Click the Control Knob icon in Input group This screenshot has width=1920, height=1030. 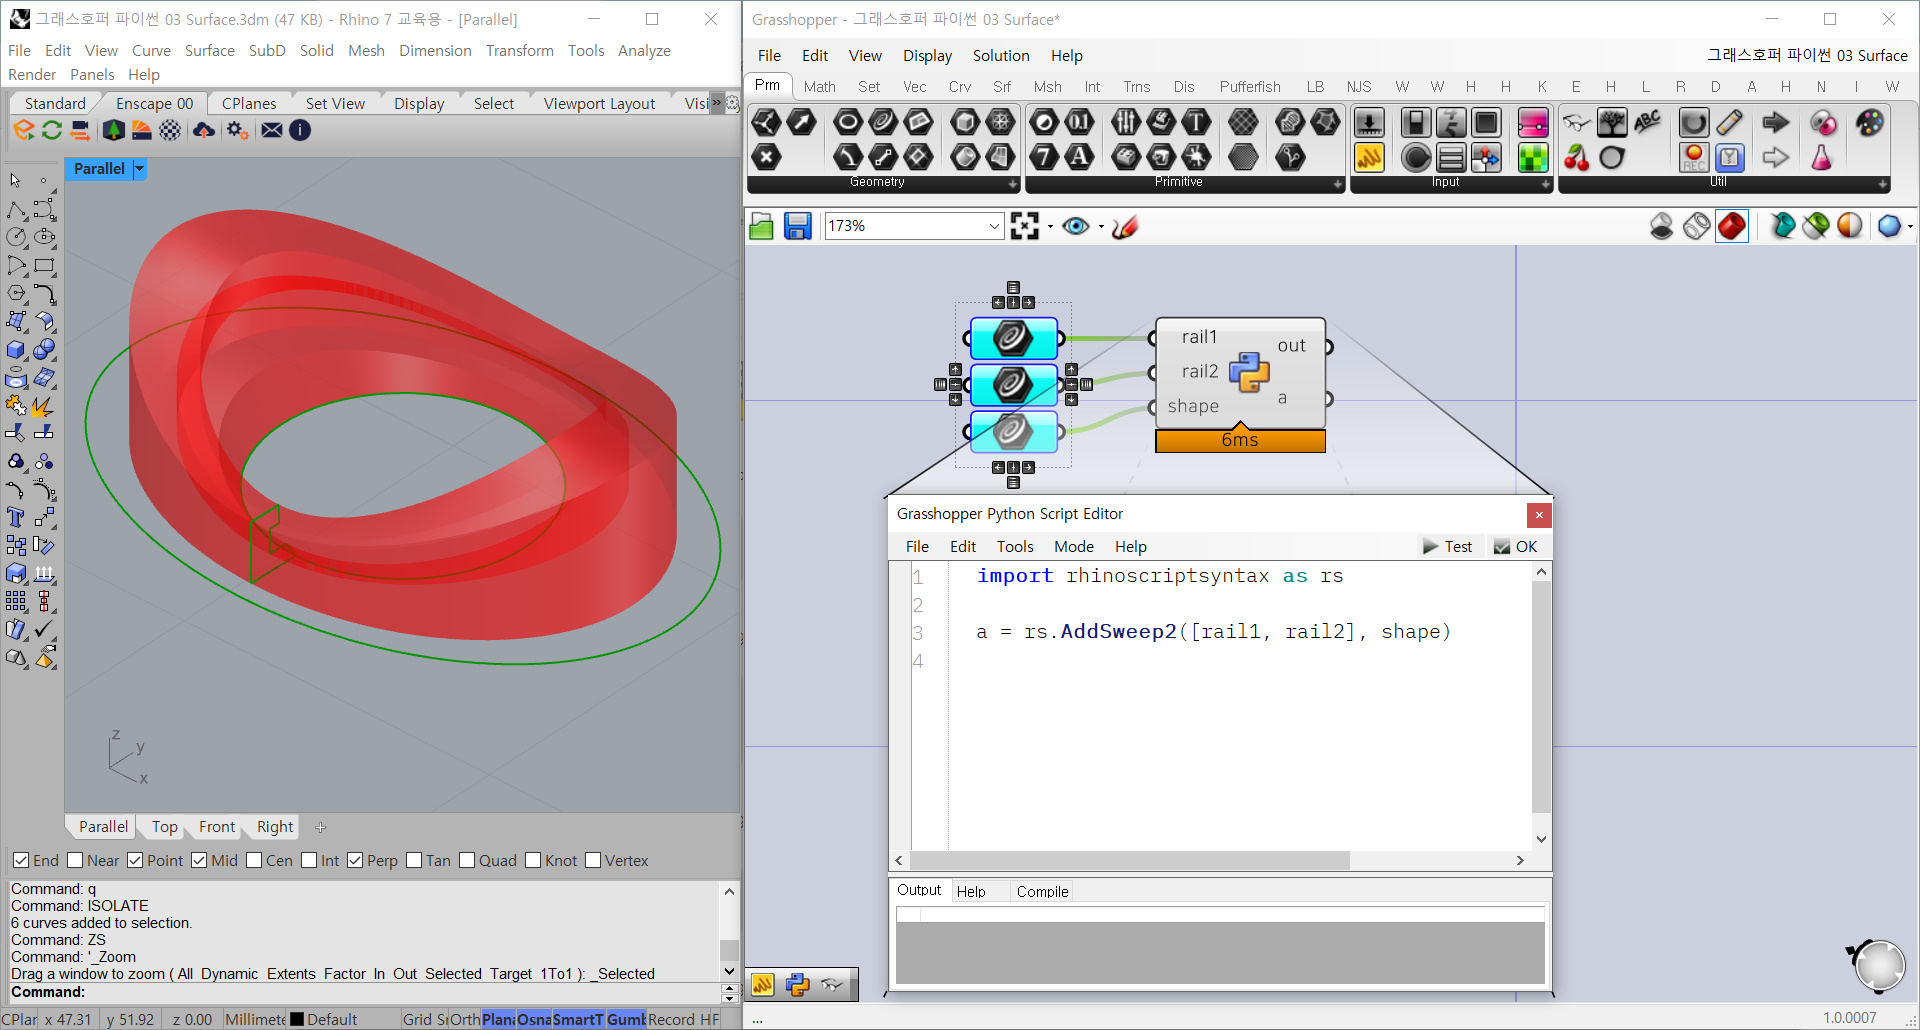point(1416,157)
